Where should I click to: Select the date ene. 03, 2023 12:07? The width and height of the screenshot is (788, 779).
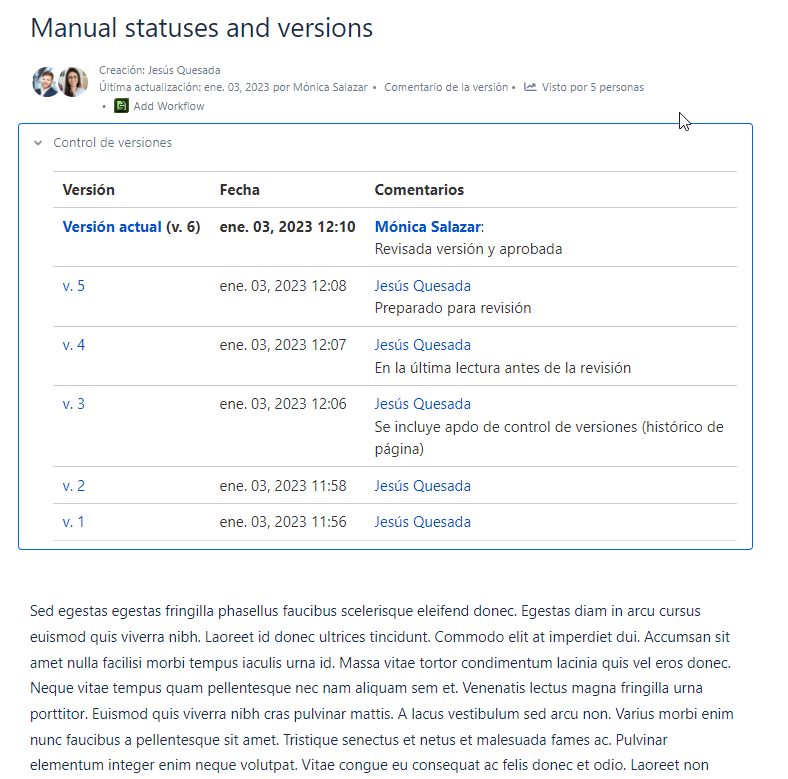(283, 345)
